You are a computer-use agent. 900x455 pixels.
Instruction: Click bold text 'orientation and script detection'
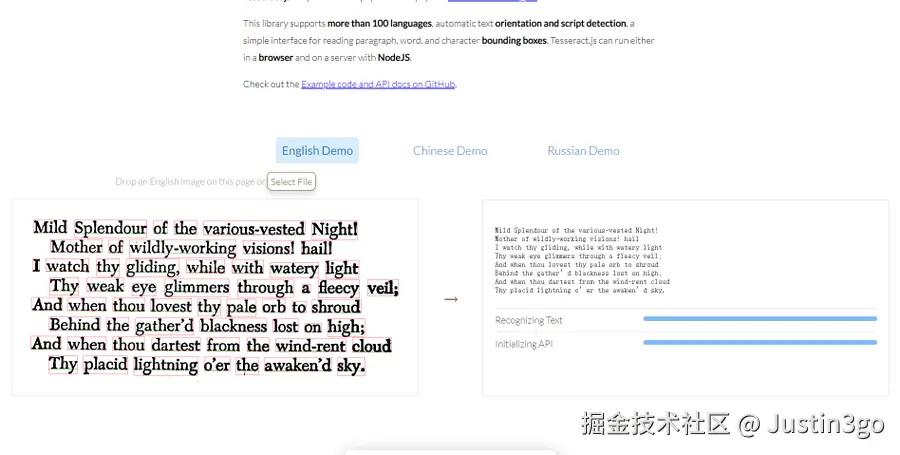coord(560,24)
